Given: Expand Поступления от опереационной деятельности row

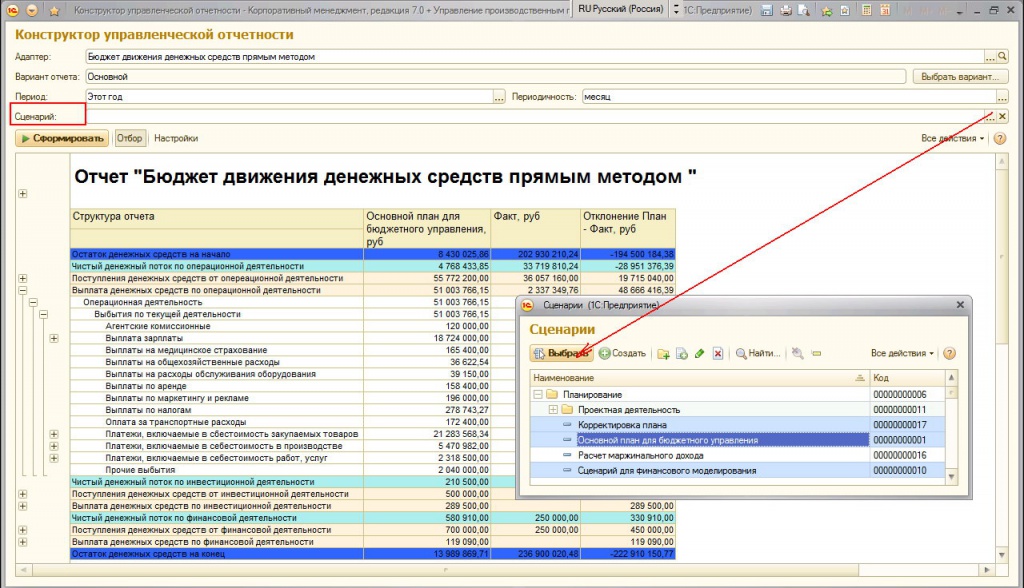Looking at the screenshot, I should 23,278.
